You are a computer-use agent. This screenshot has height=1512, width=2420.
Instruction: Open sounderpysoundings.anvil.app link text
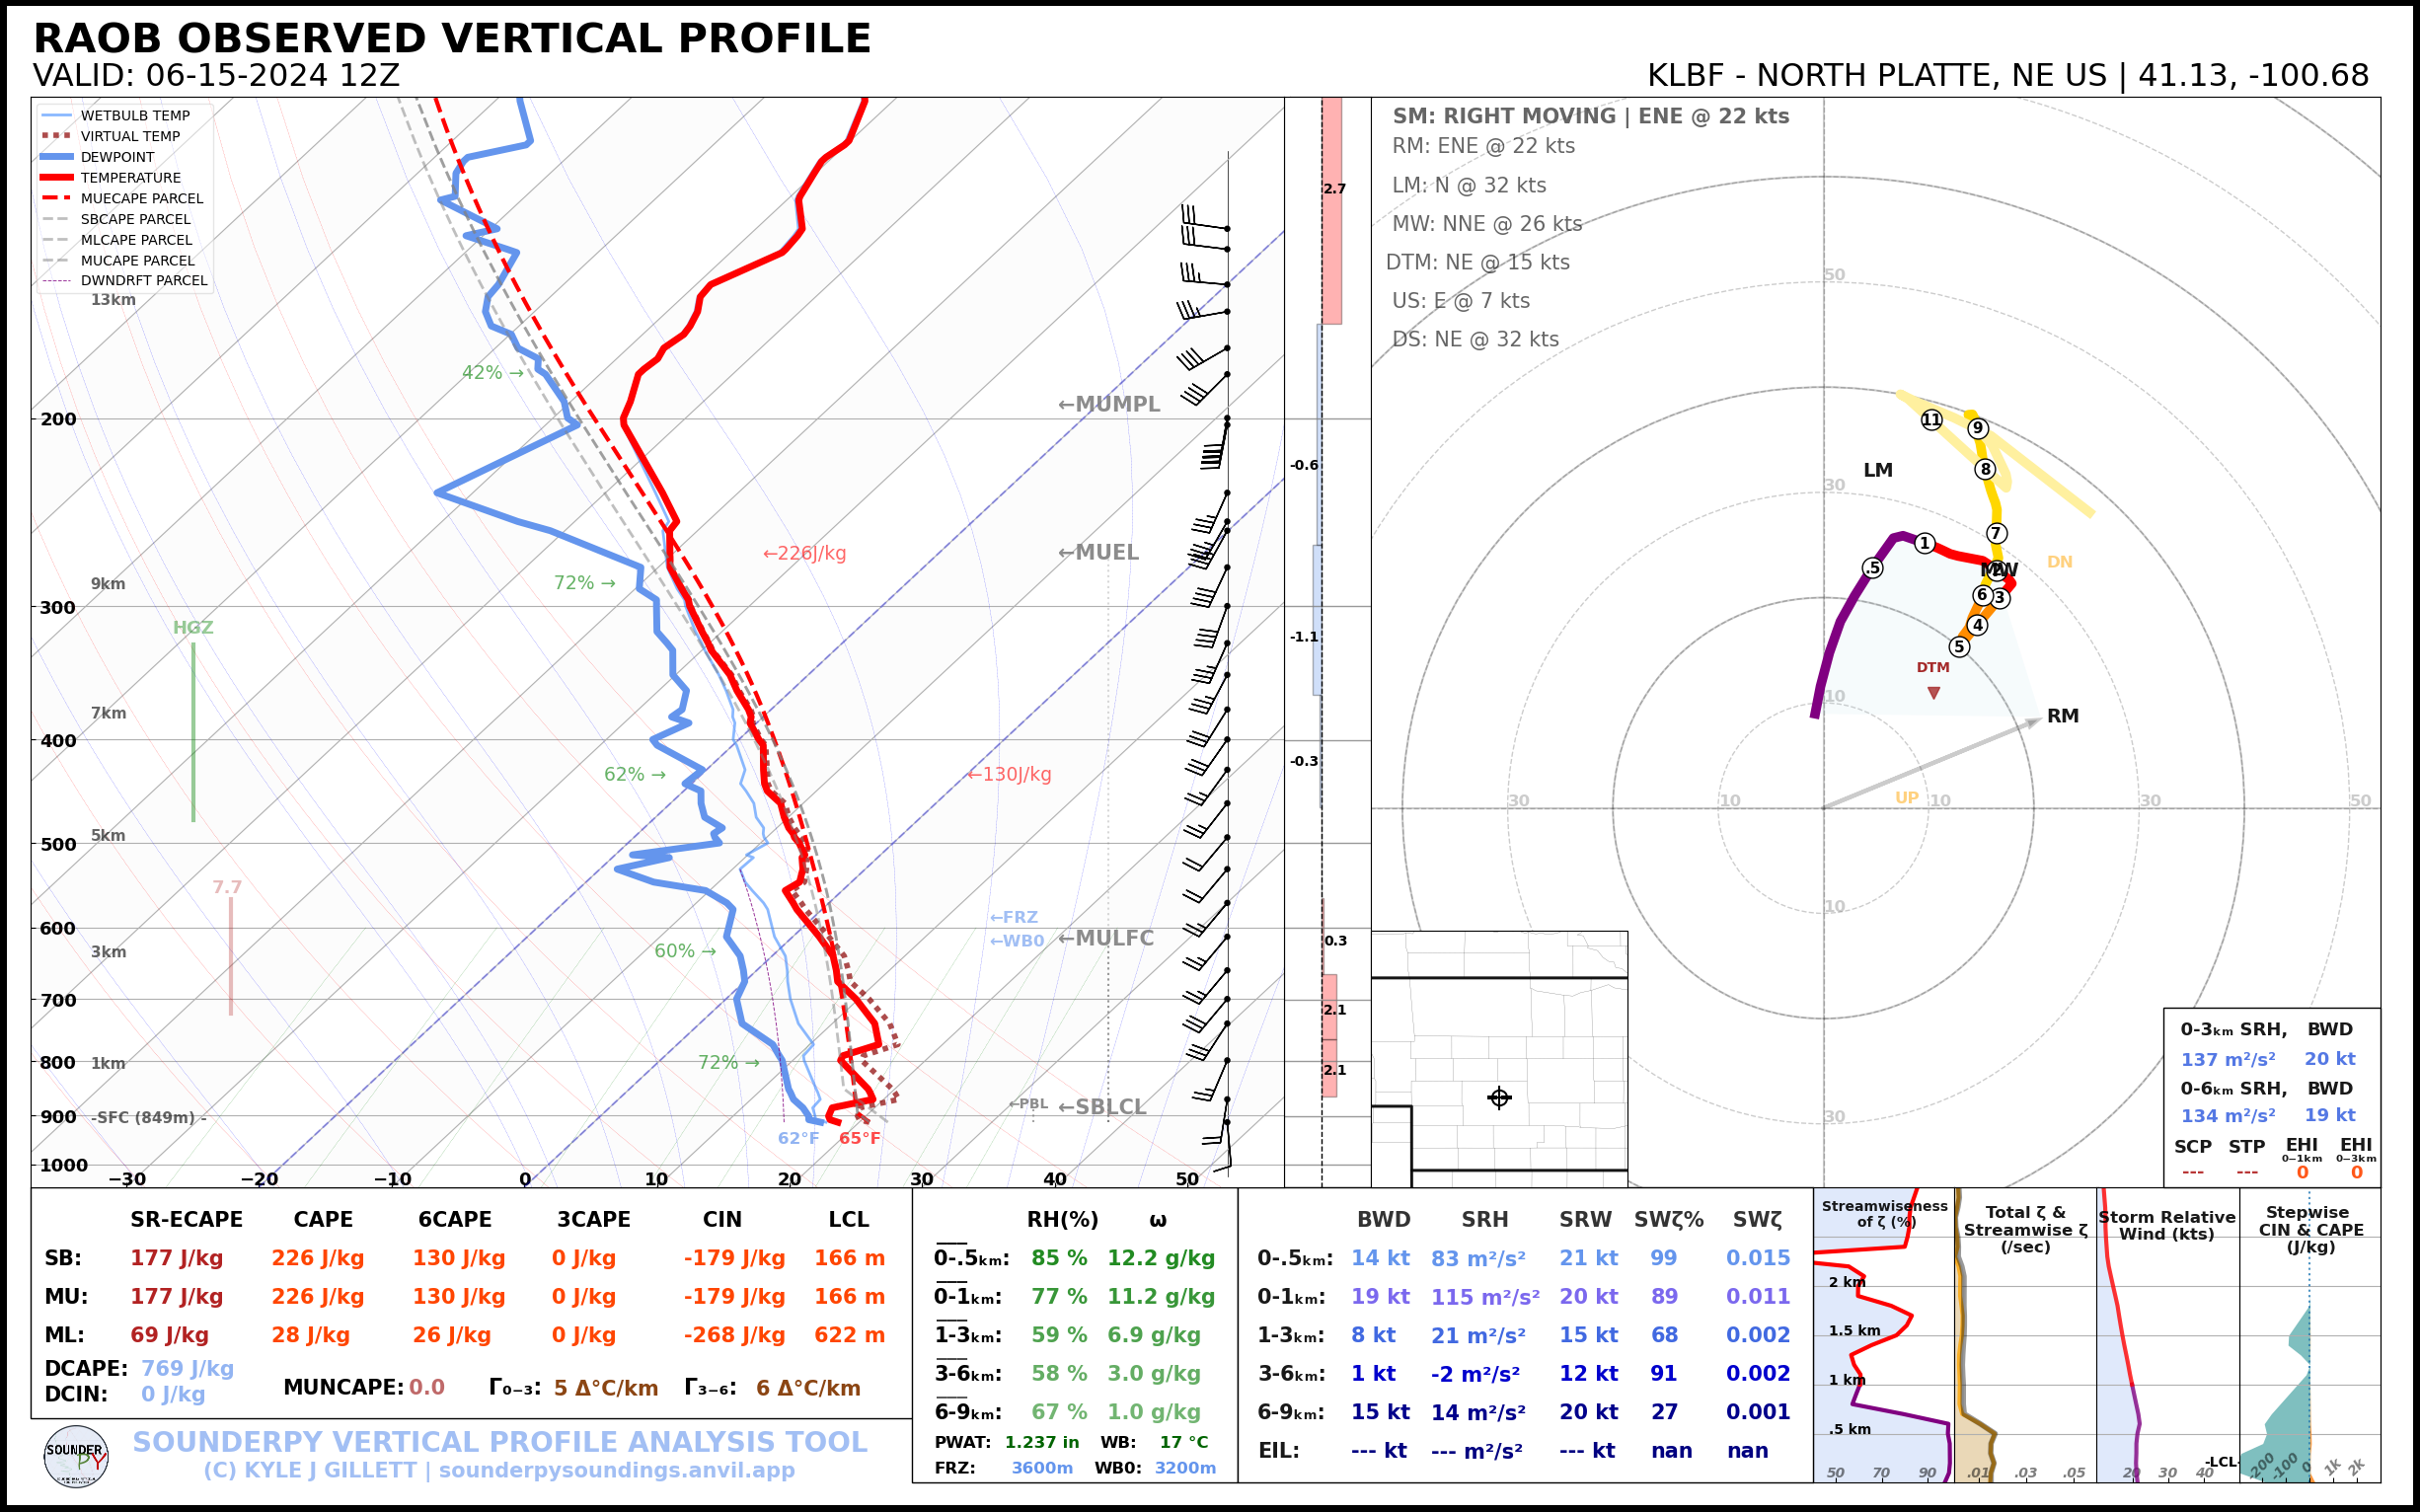click(x=616, y=1470)
